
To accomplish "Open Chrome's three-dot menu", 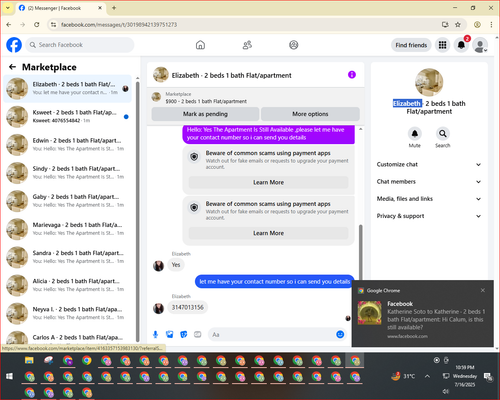I will (491, 24).
